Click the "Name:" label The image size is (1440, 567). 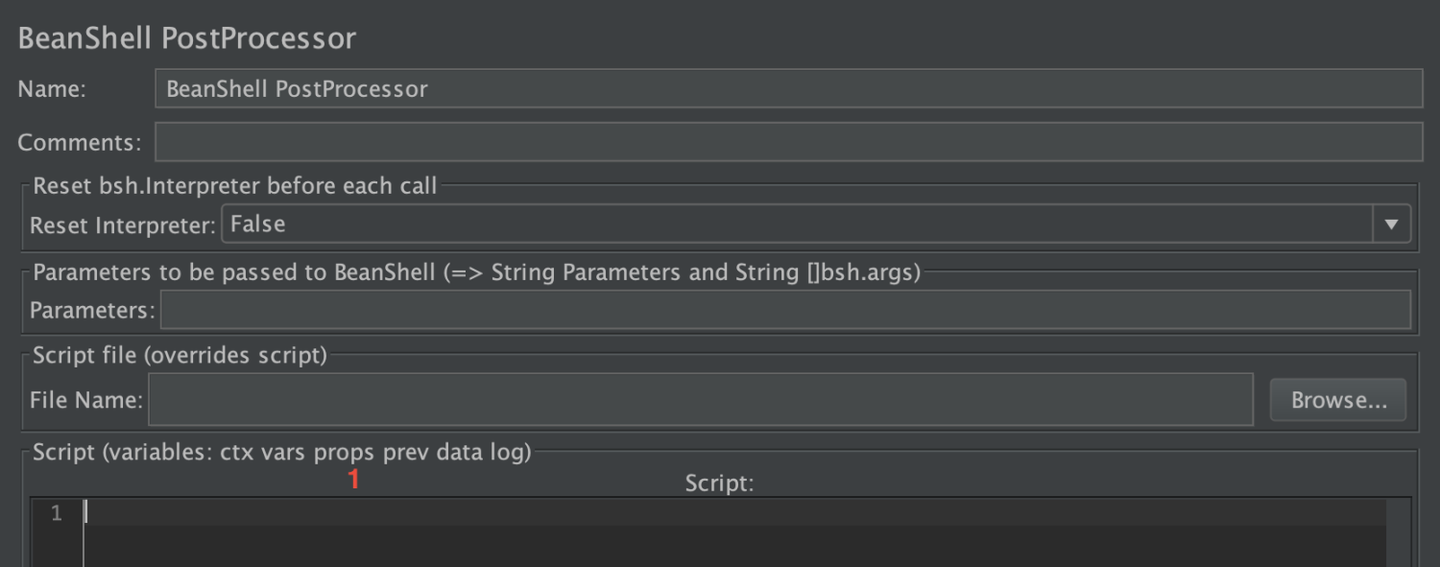tap(52, 88)
